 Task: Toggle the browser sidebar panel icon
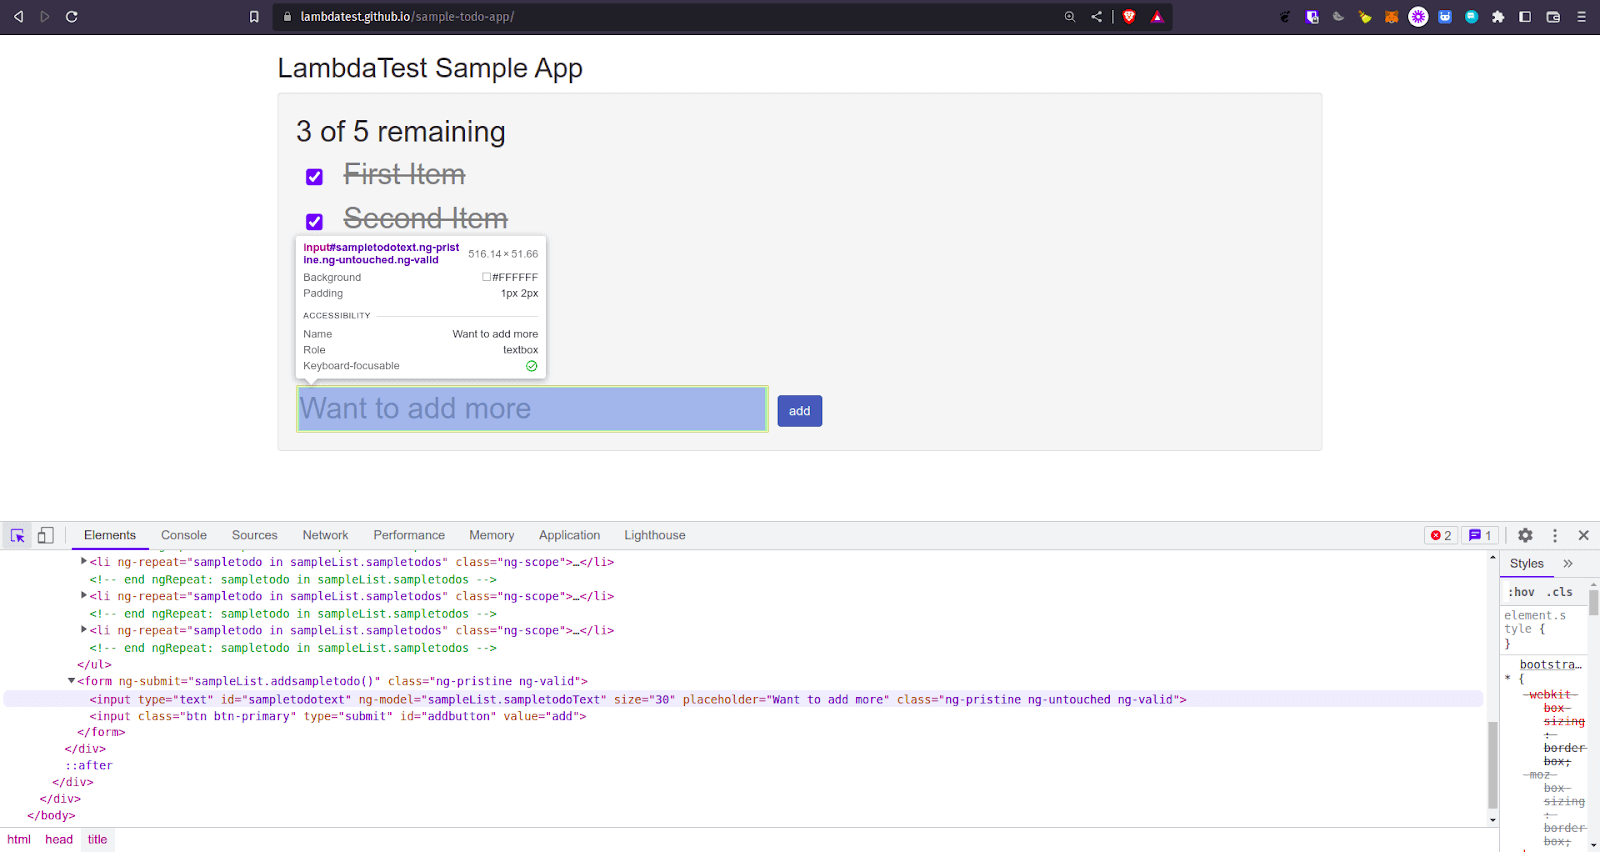click(1525, 17)
